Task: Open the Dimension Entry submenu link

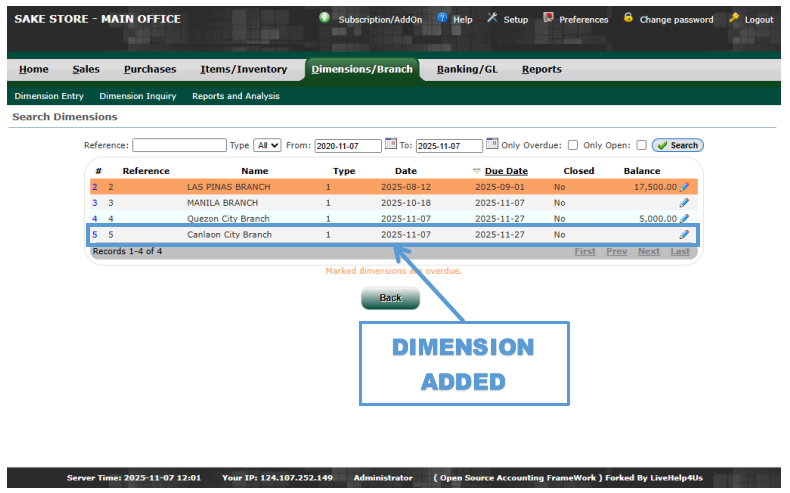Action: tap(49, 96)
